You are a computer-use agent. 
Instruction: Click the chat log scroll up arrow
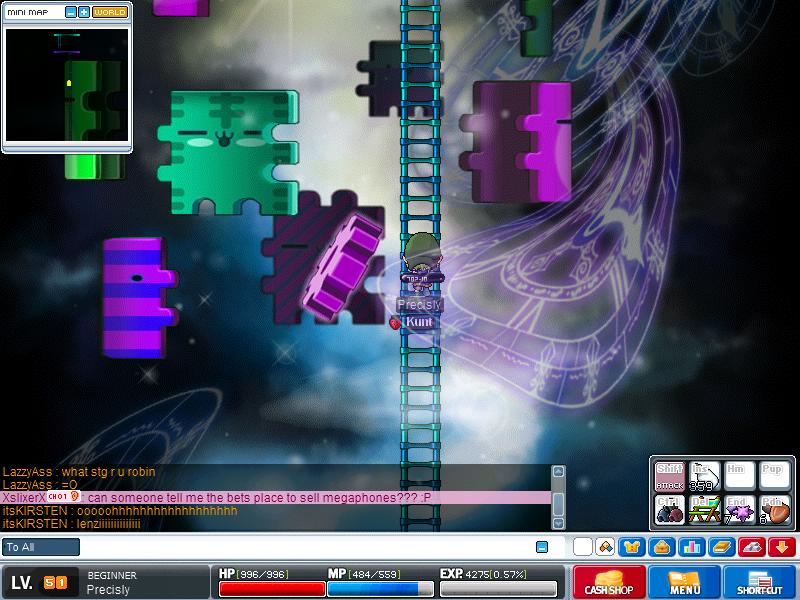coord(558,472)
